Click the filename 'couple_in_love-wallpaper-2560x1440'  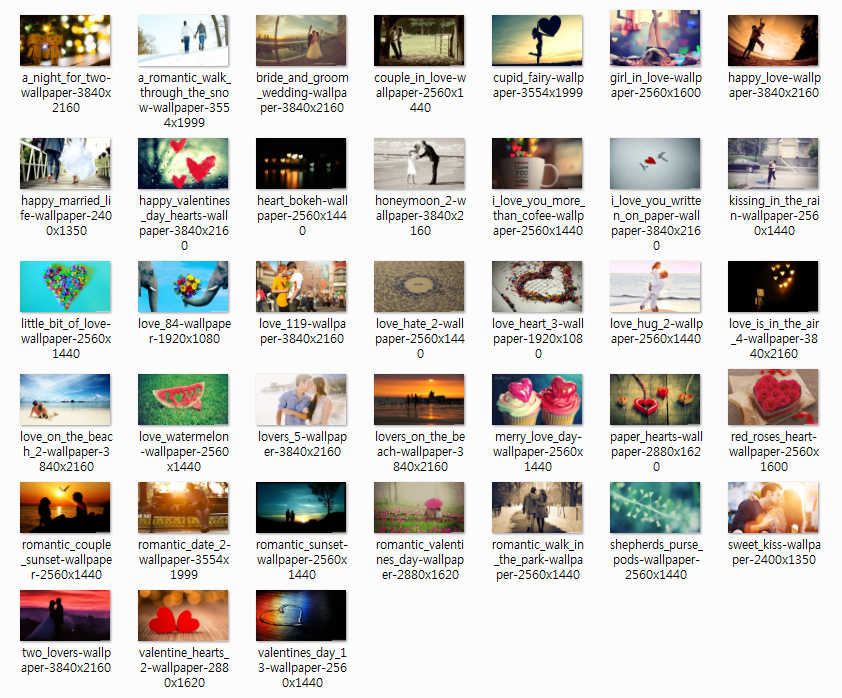pos(420,92)
